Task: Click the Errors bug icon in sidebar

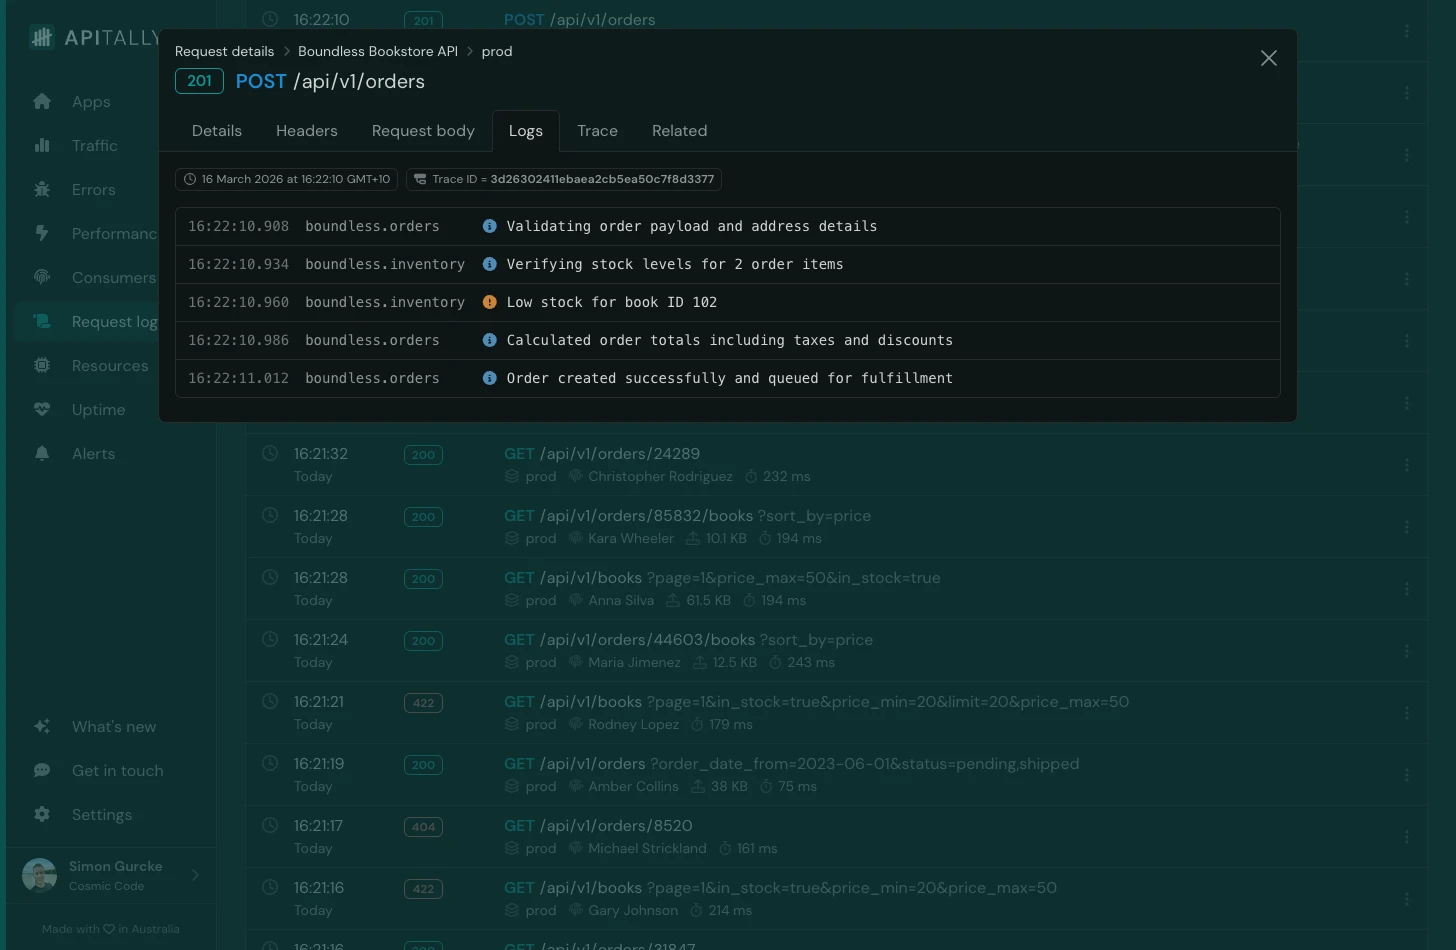Action: click(42, 189)
